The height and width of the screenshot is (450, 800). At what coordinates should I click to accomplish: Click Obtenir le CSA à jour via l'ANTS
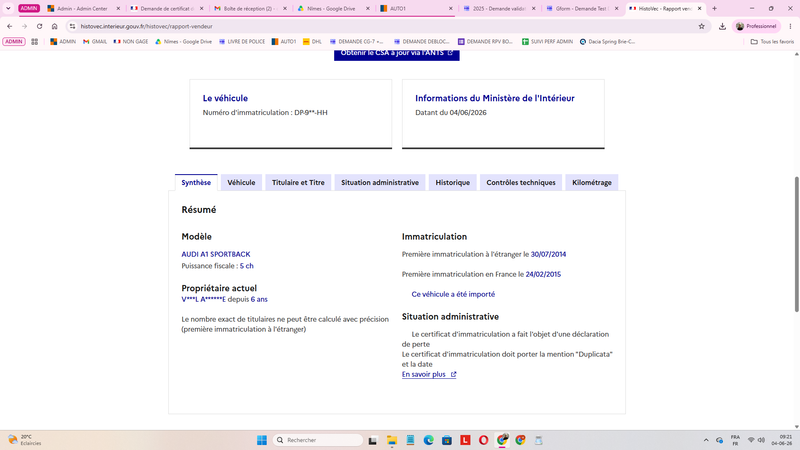point(396,54)
